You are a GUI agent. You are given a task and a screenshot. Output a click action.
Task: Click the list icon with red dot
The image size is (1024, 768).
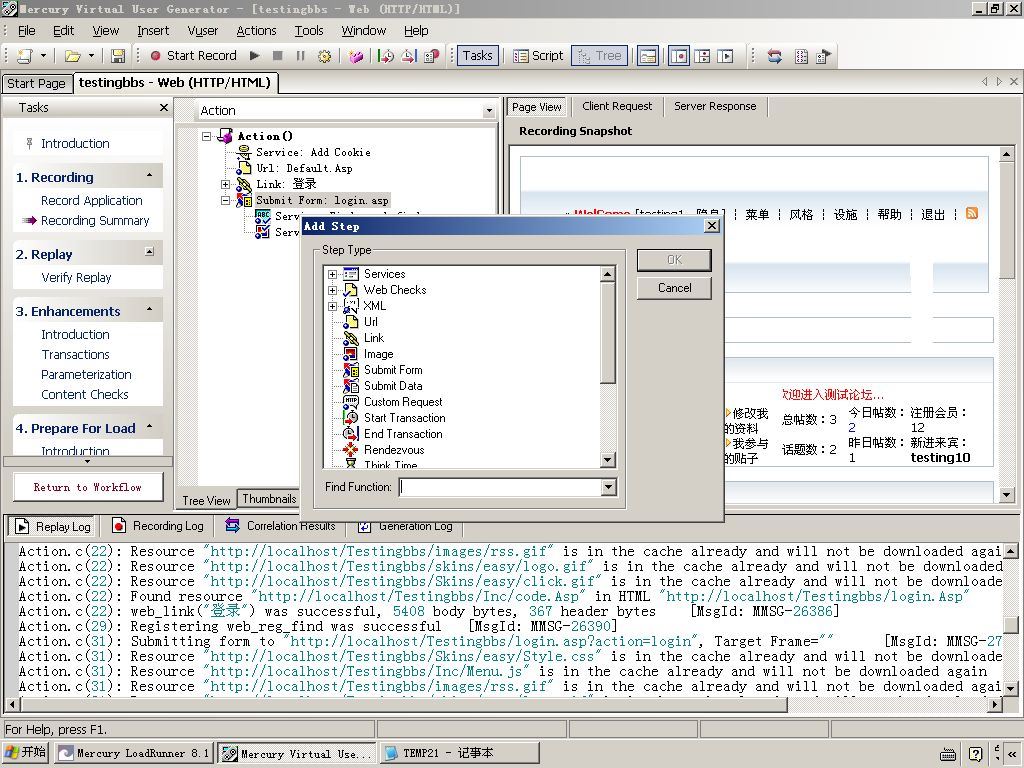click(x=432, y=56)
